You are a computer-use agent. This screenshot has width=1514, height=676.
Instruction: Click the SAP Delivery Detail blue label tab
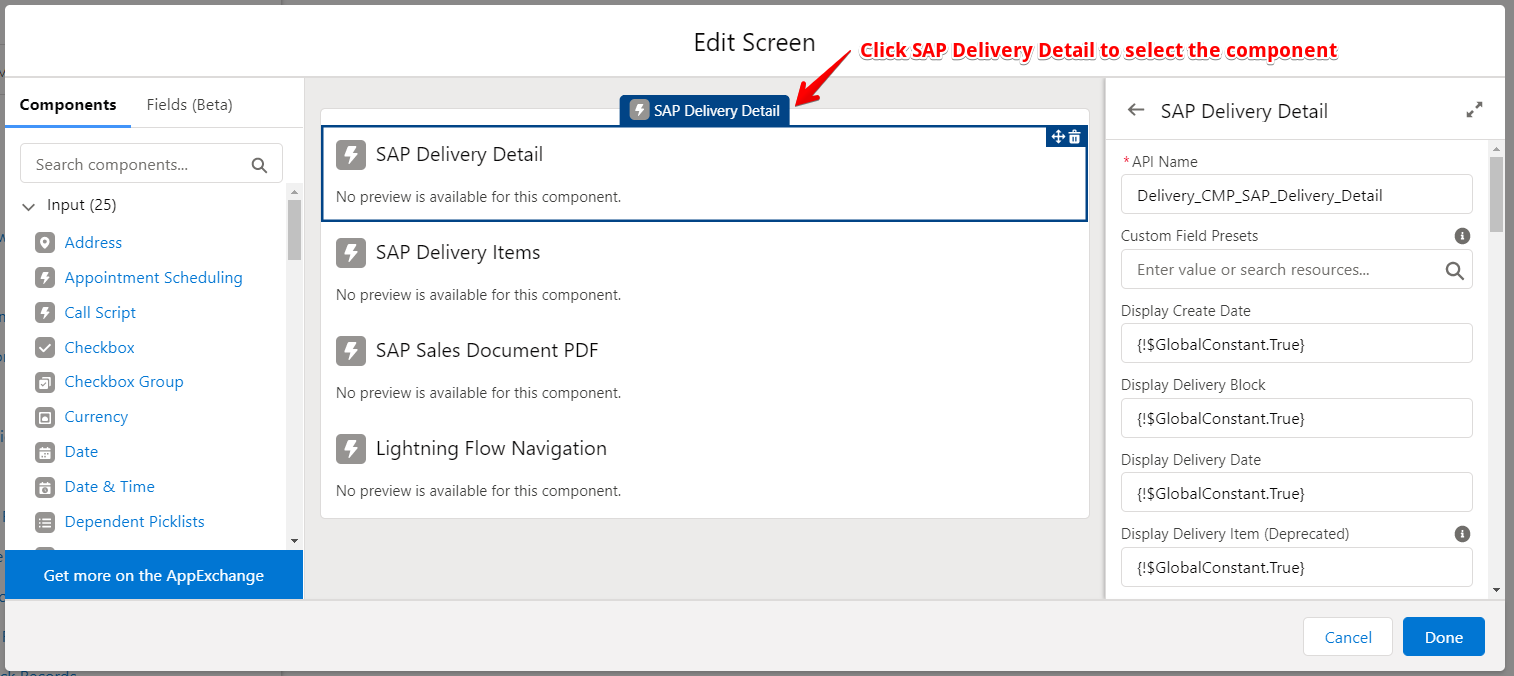point(705,111)
